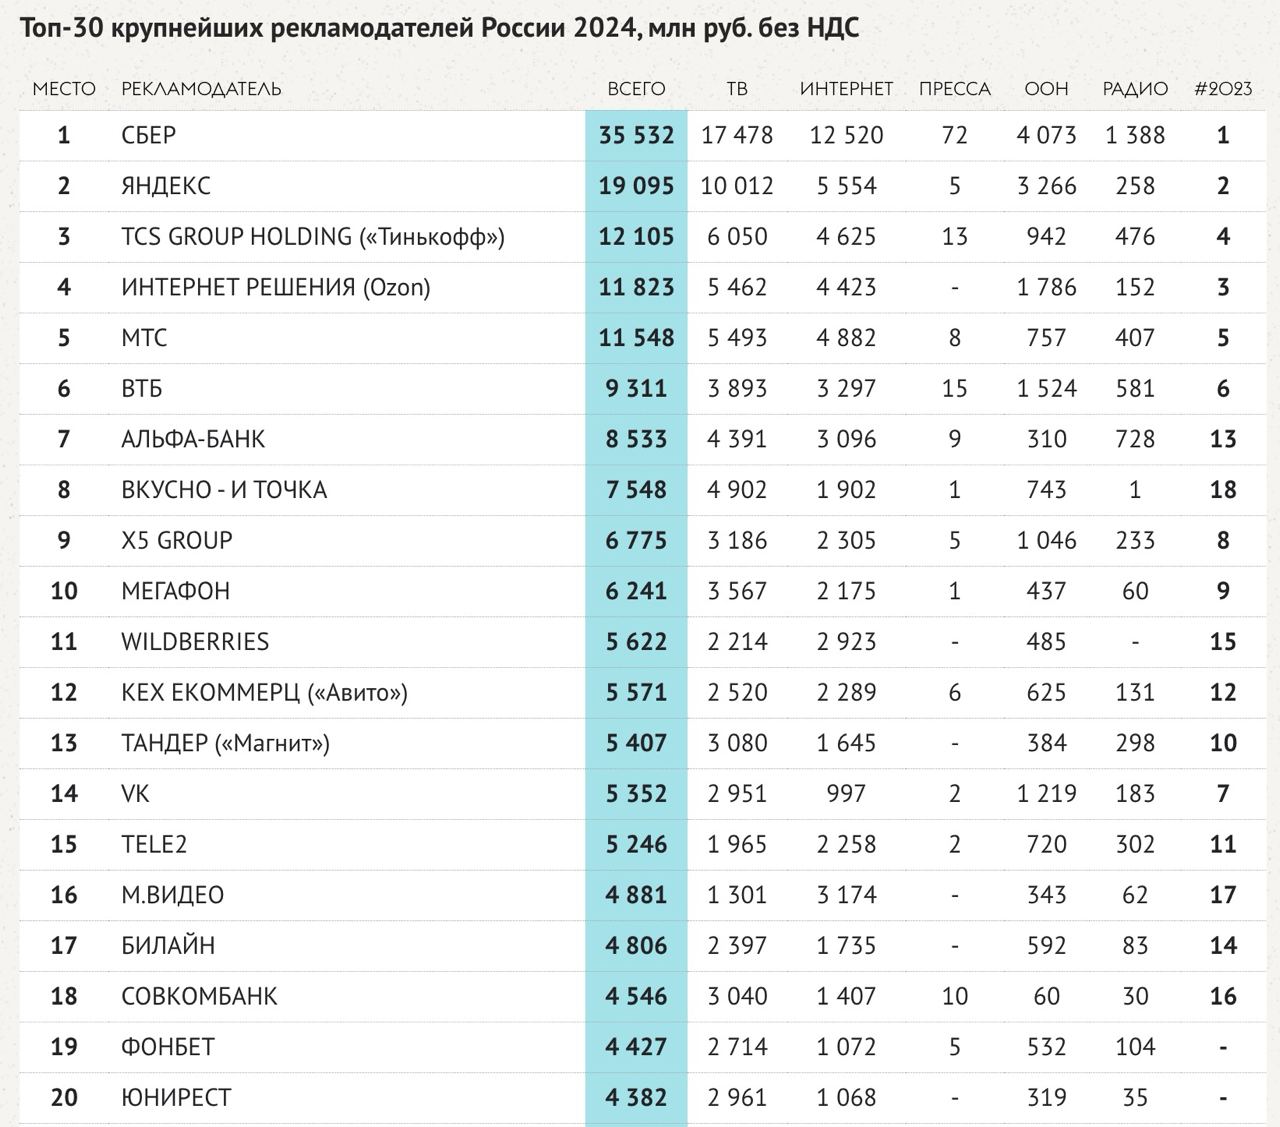
Task: Click СБЕР TV value 17 478
Action: point(737,135)
